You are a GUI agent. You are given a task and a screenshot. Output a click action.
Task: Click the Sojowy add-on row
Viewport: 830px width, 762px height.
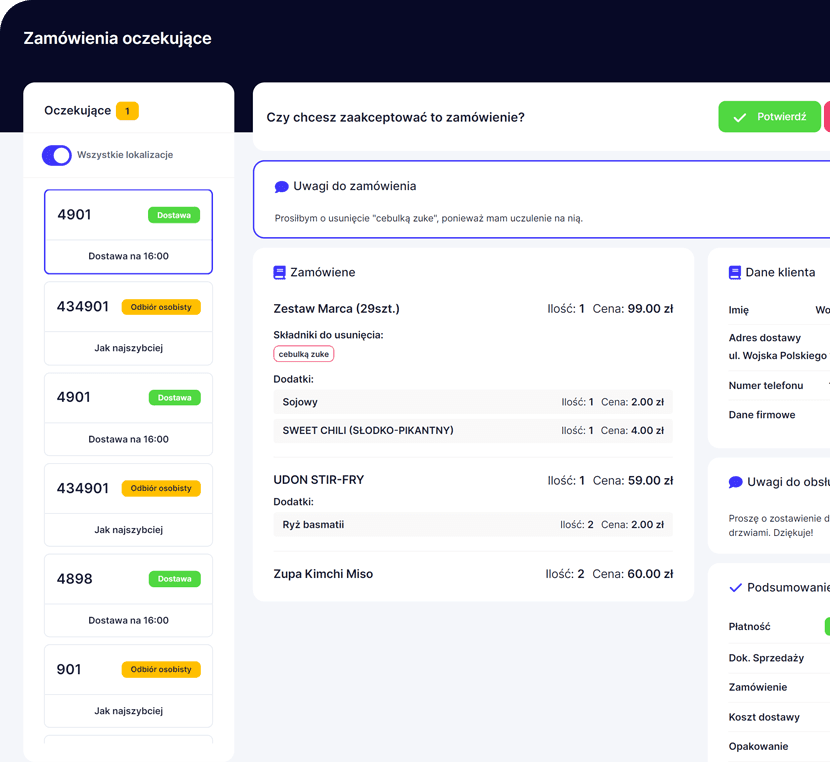(x=473, y=402)
